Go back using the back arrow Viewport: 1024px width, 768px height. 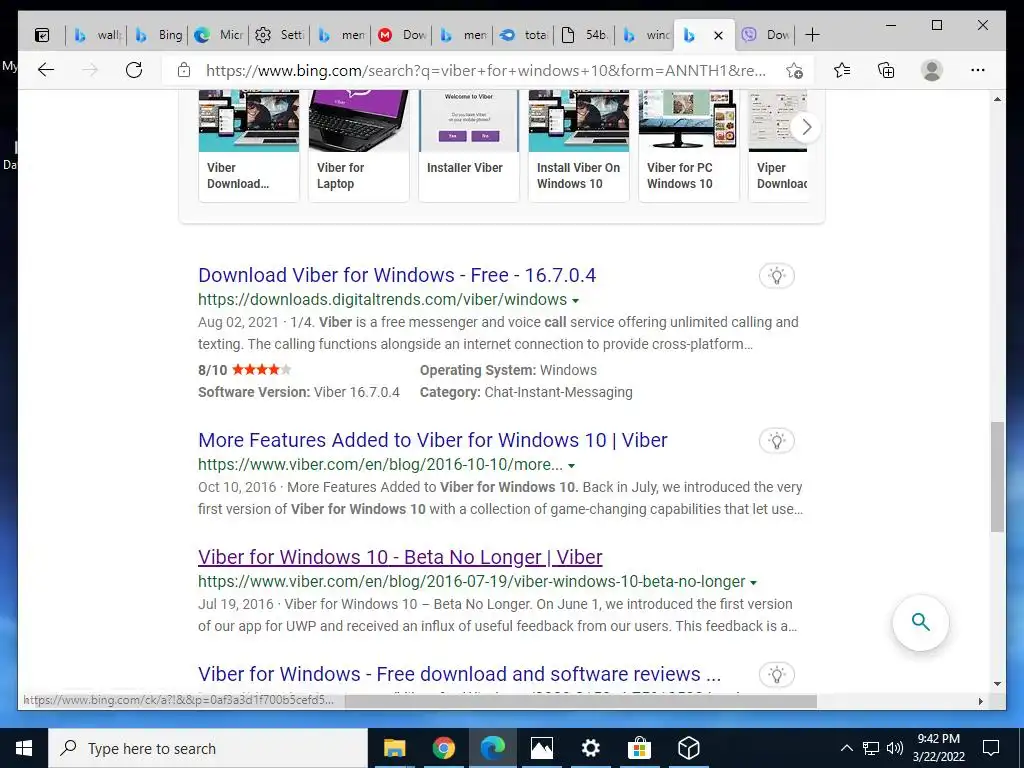[46, 70]
